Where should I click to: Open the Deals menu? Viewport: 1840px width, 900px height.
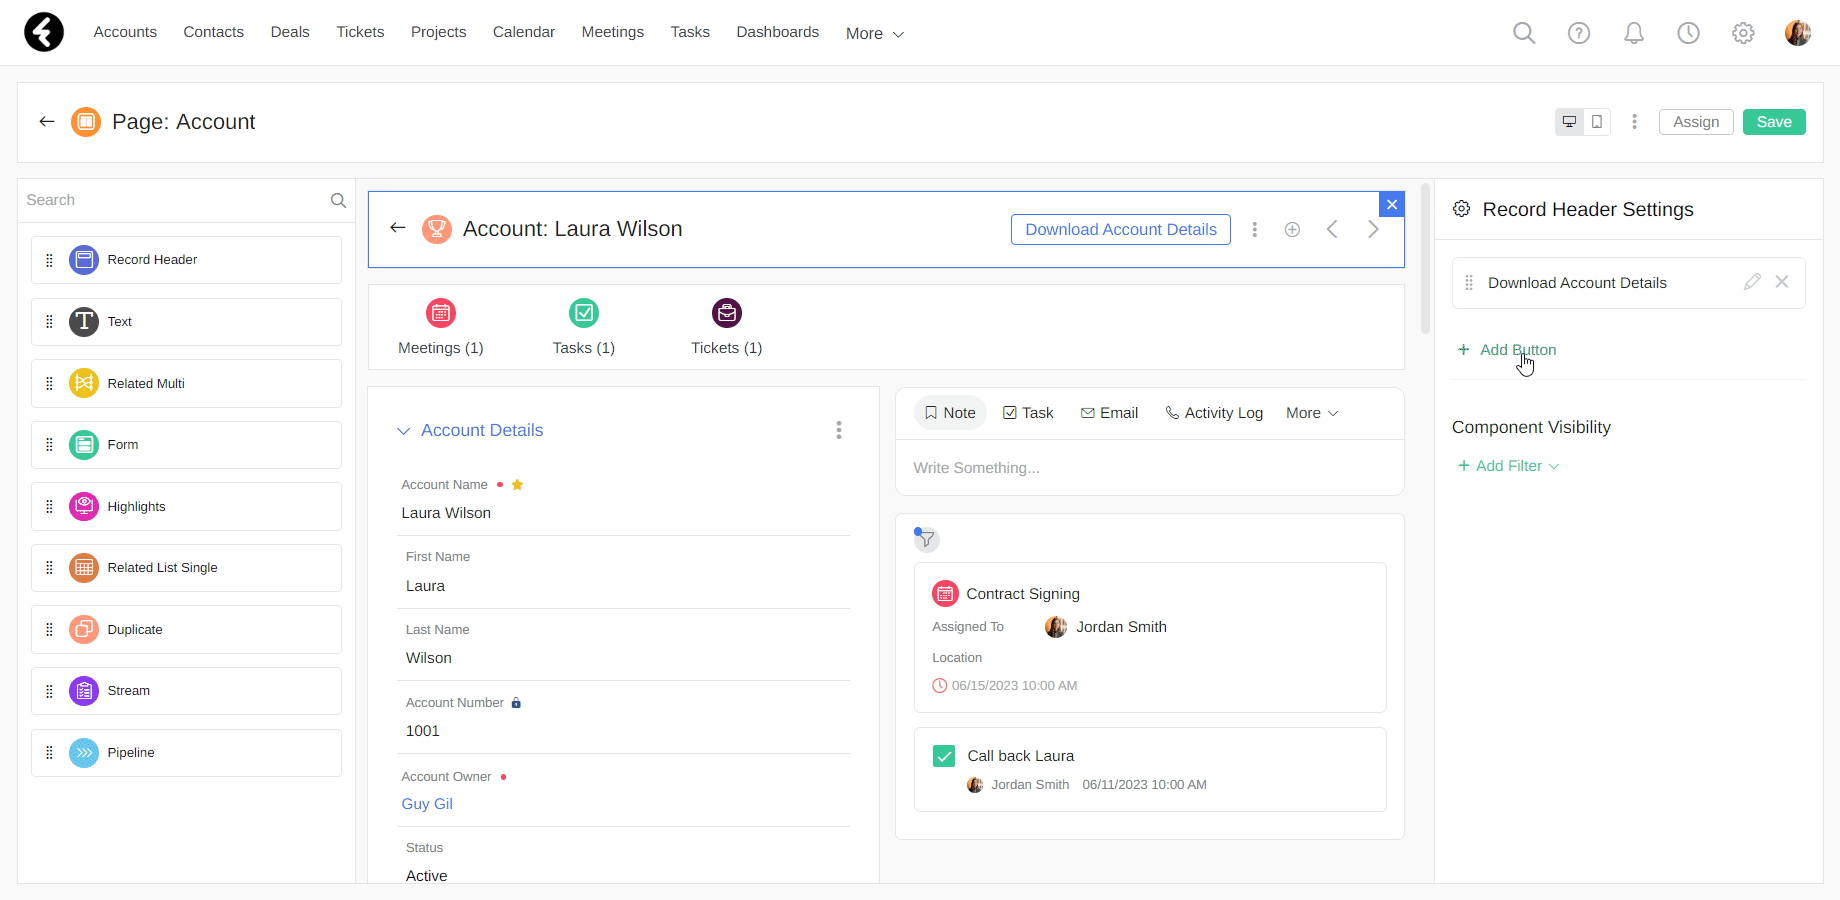point(290,32)
